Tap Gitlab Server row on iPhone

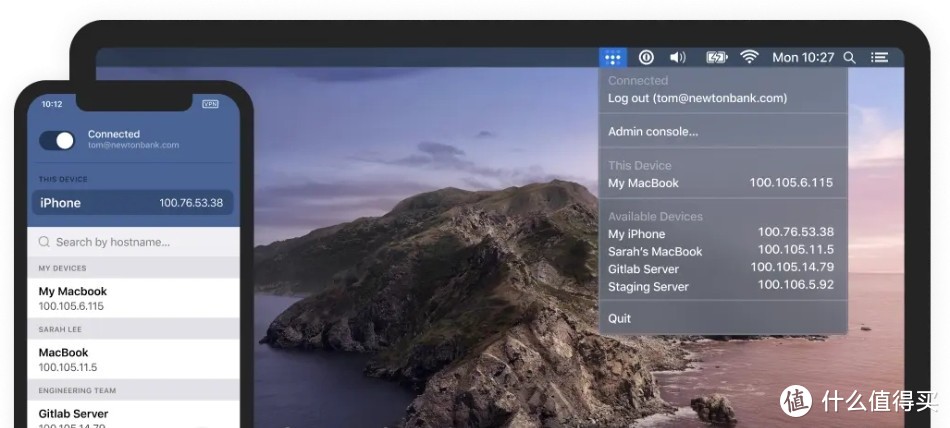click(133, 417)
